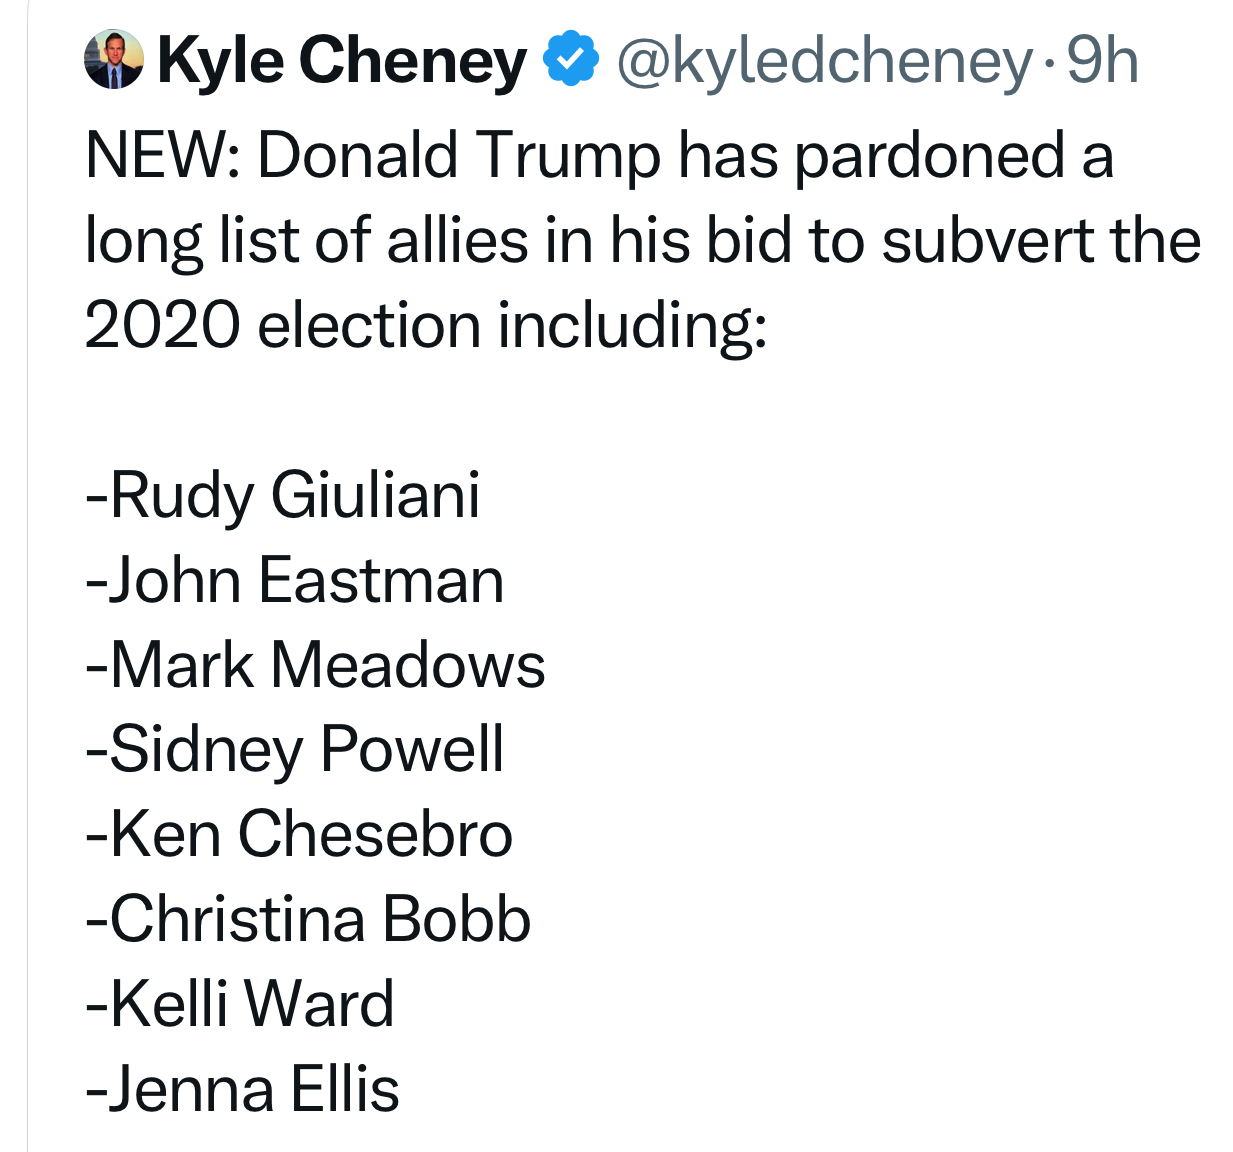
Task: Click the Rudy Giuliani list entry
Action: pyautogui.click(x=284, y=495)
